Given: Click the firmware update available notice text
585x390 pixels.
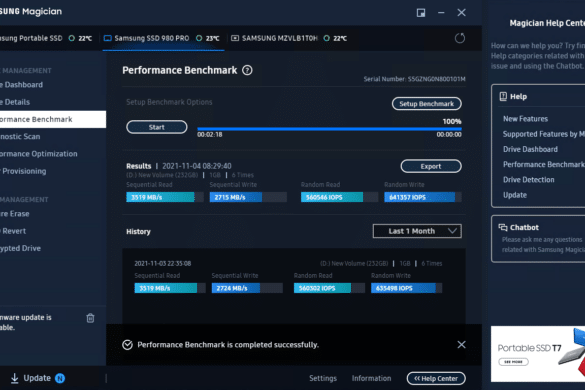Looking at the screenshot, I should (x=26, y=322).
